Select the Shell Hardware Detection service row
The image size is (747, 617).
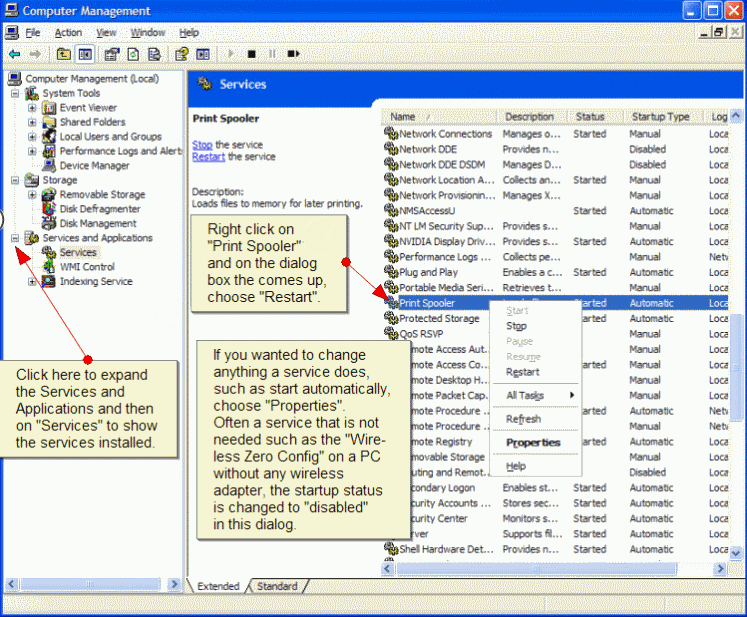pyautogui.click(x=555, y=549)
